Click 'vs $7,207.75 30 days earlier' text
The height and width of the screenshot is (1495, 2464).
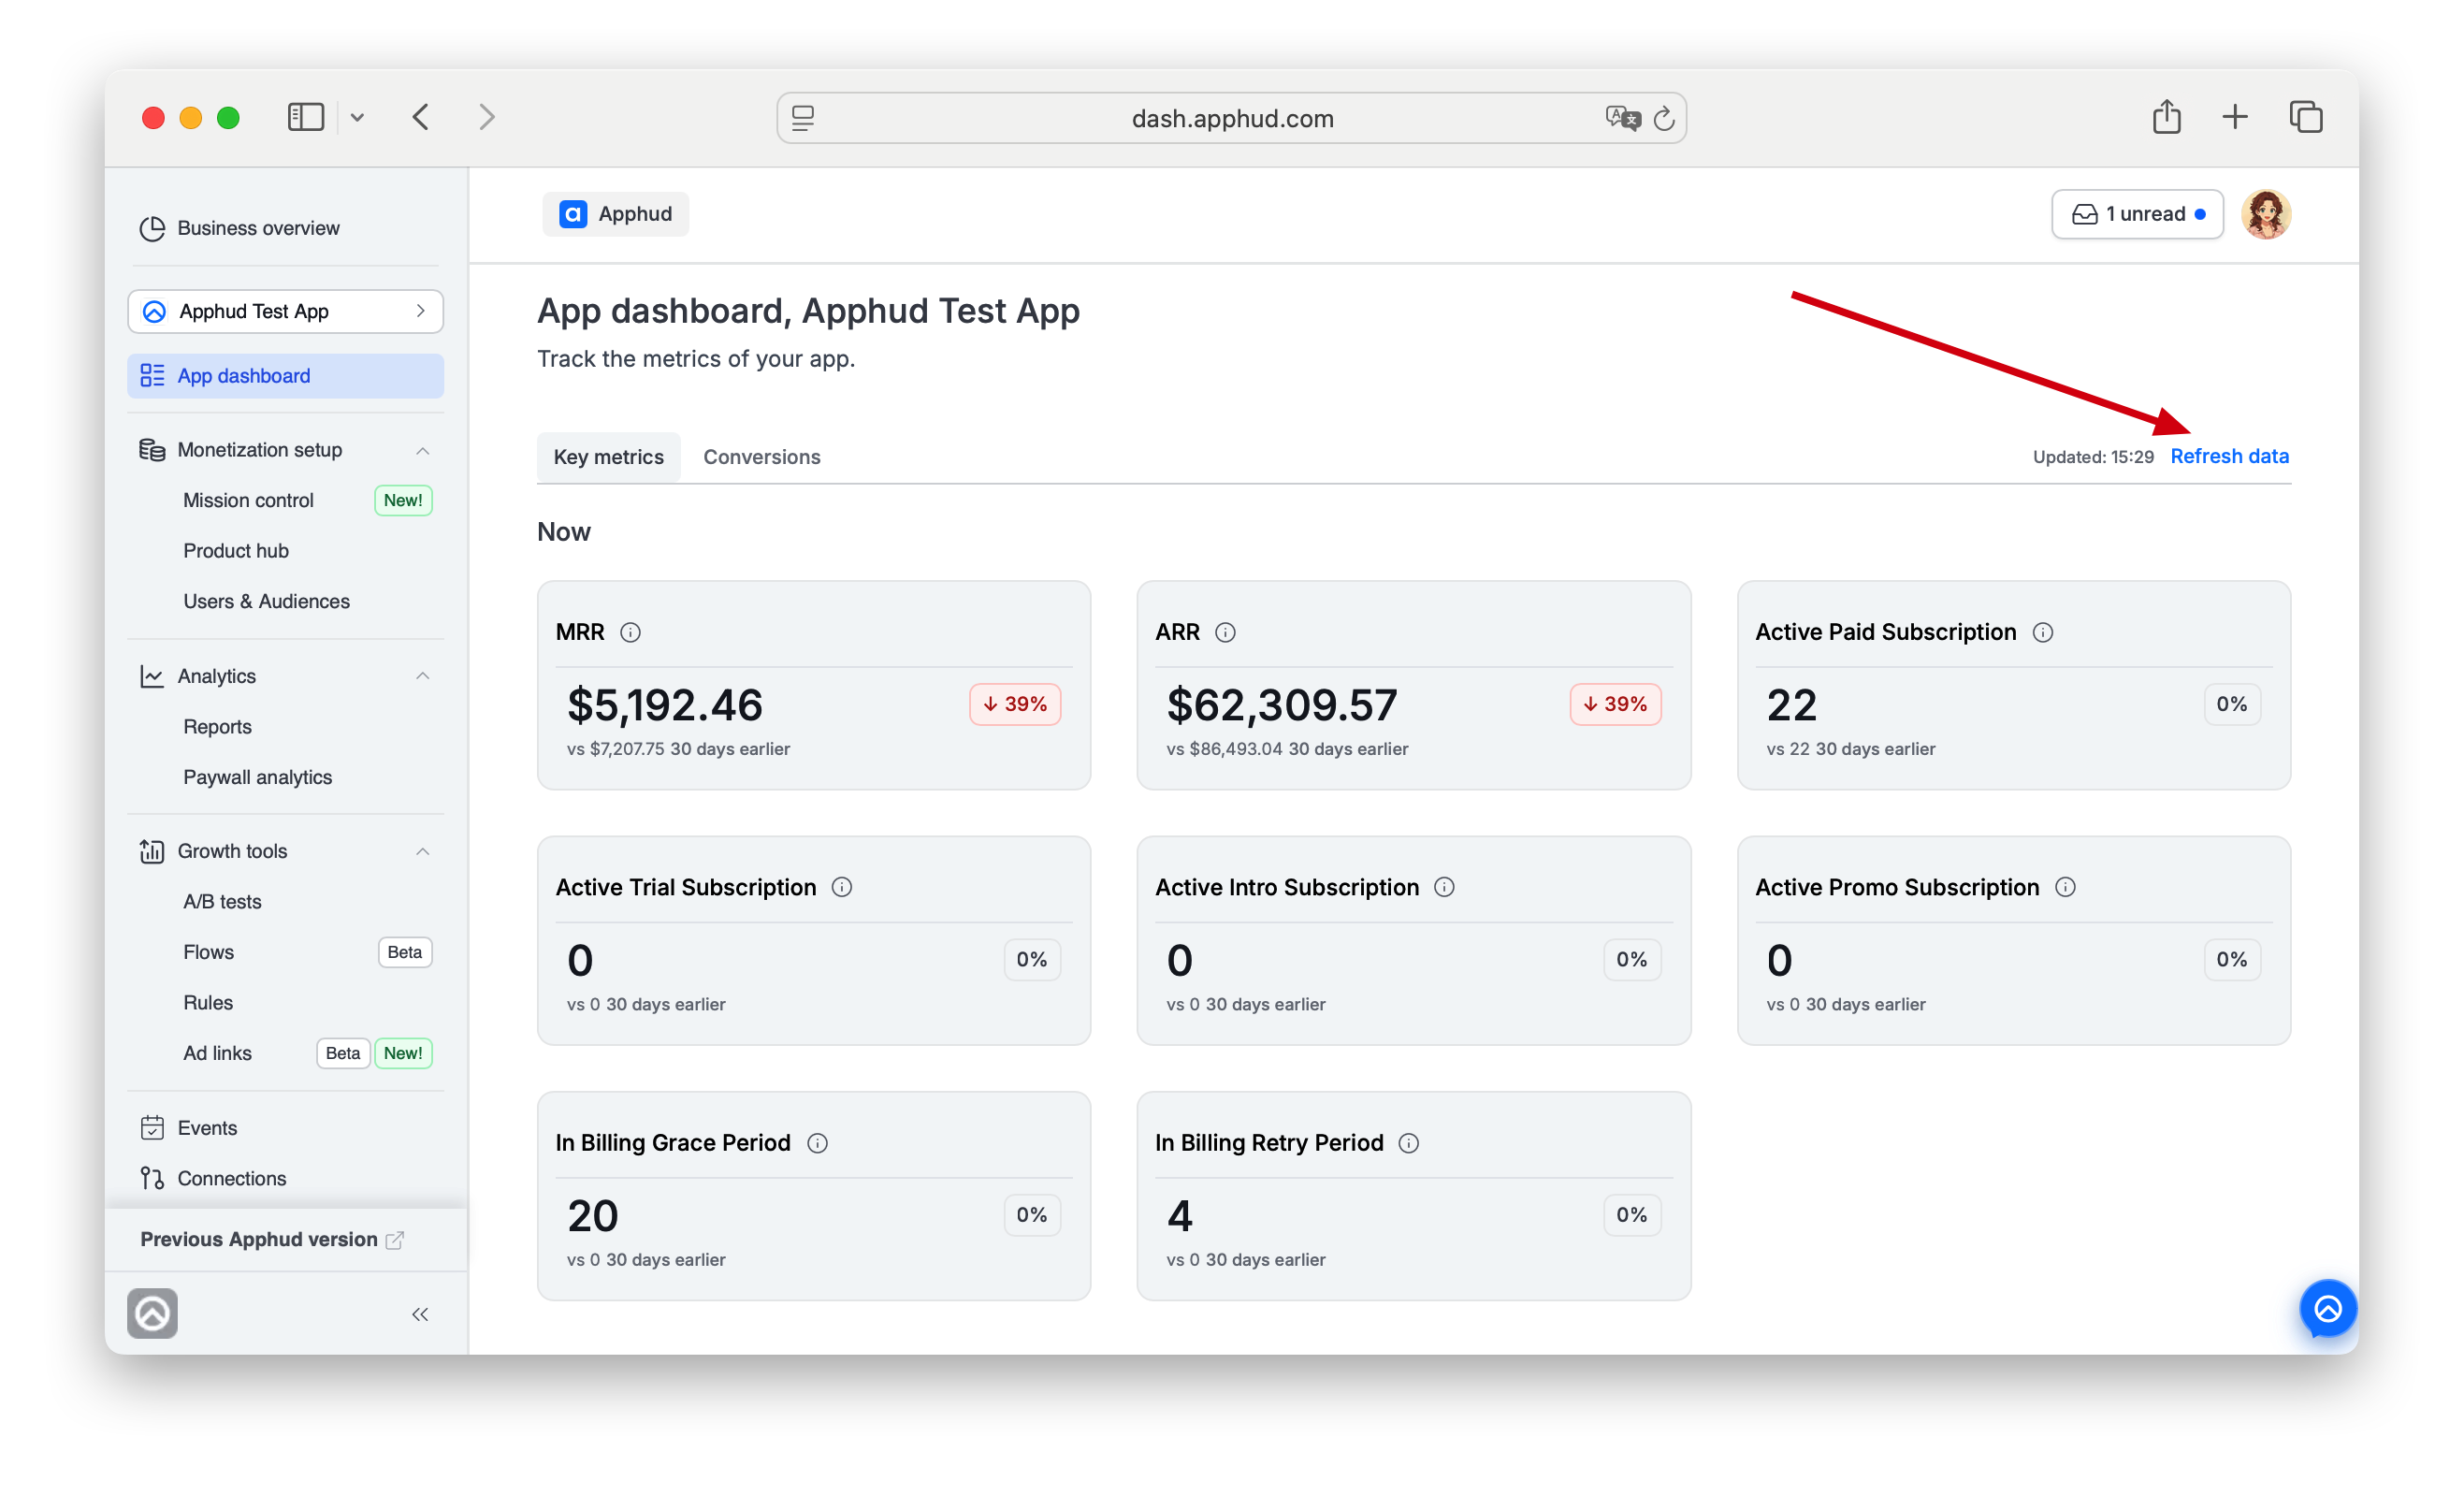click(x=678, y=749)
